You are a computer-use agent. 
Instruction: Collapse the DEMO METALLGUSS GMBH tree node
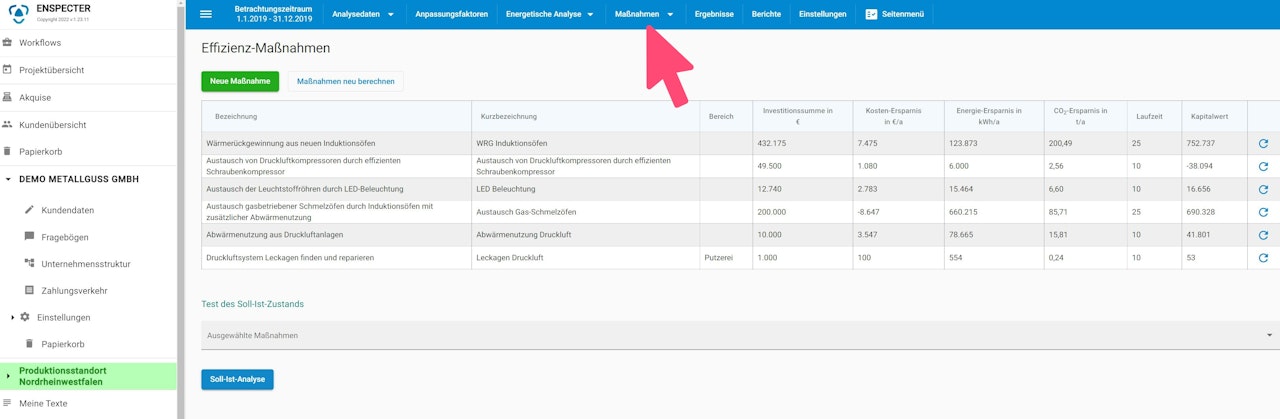tap(8, 179)
